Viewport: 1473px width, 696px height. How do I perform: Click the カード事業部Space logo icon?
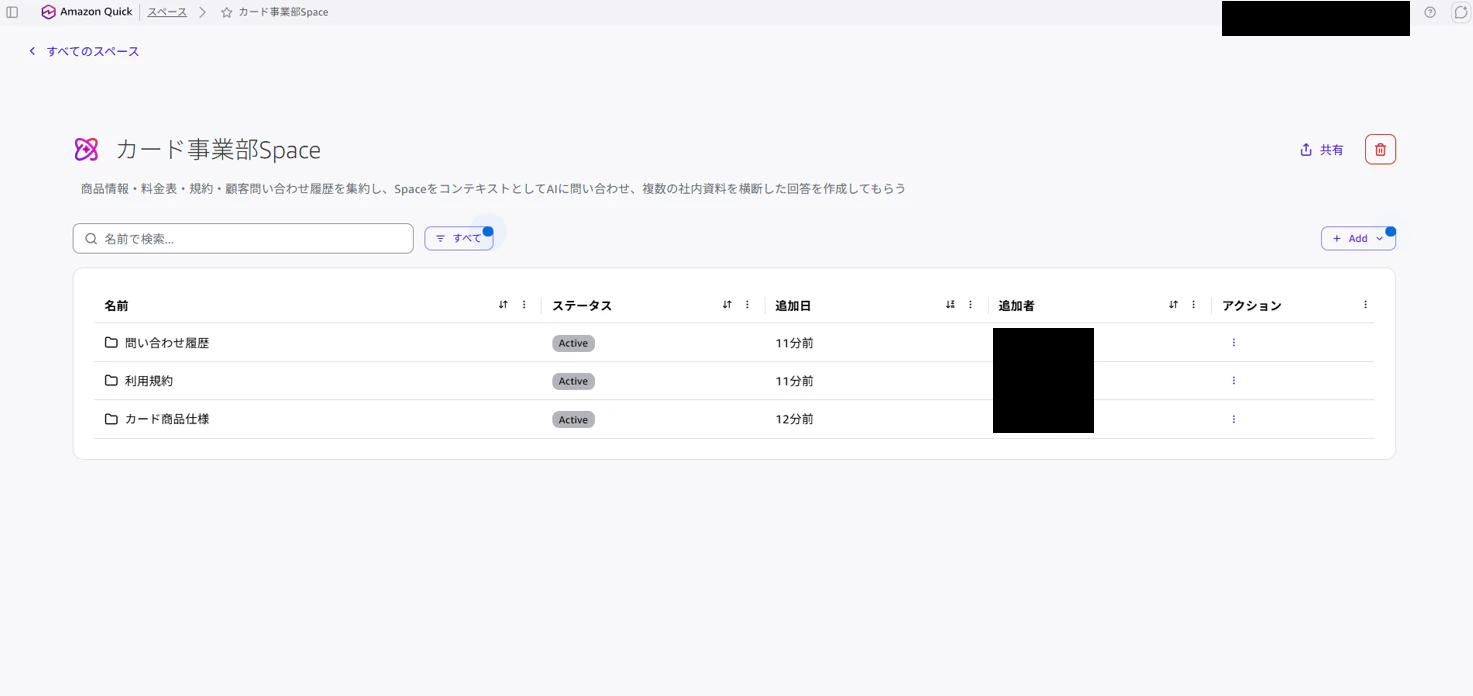86,150
